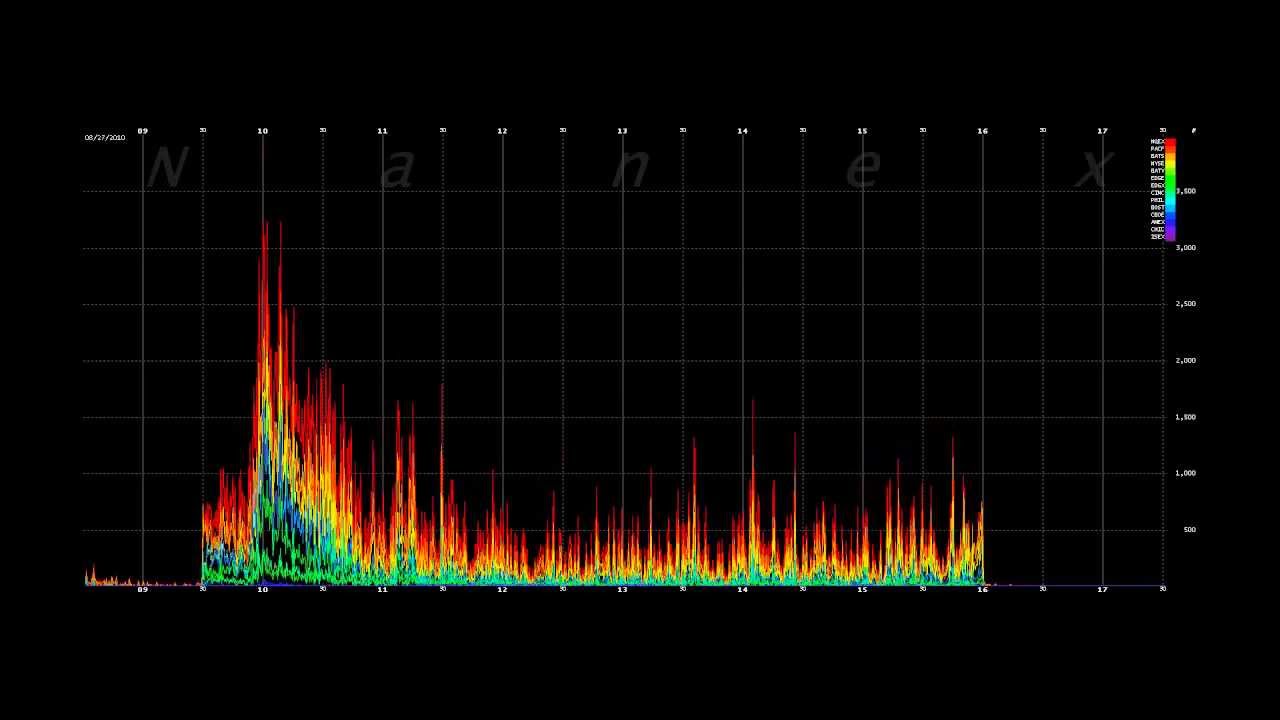1280x720 pixels.
Task: Click hour 12 on the top time axis
Action: coord(503,131)
